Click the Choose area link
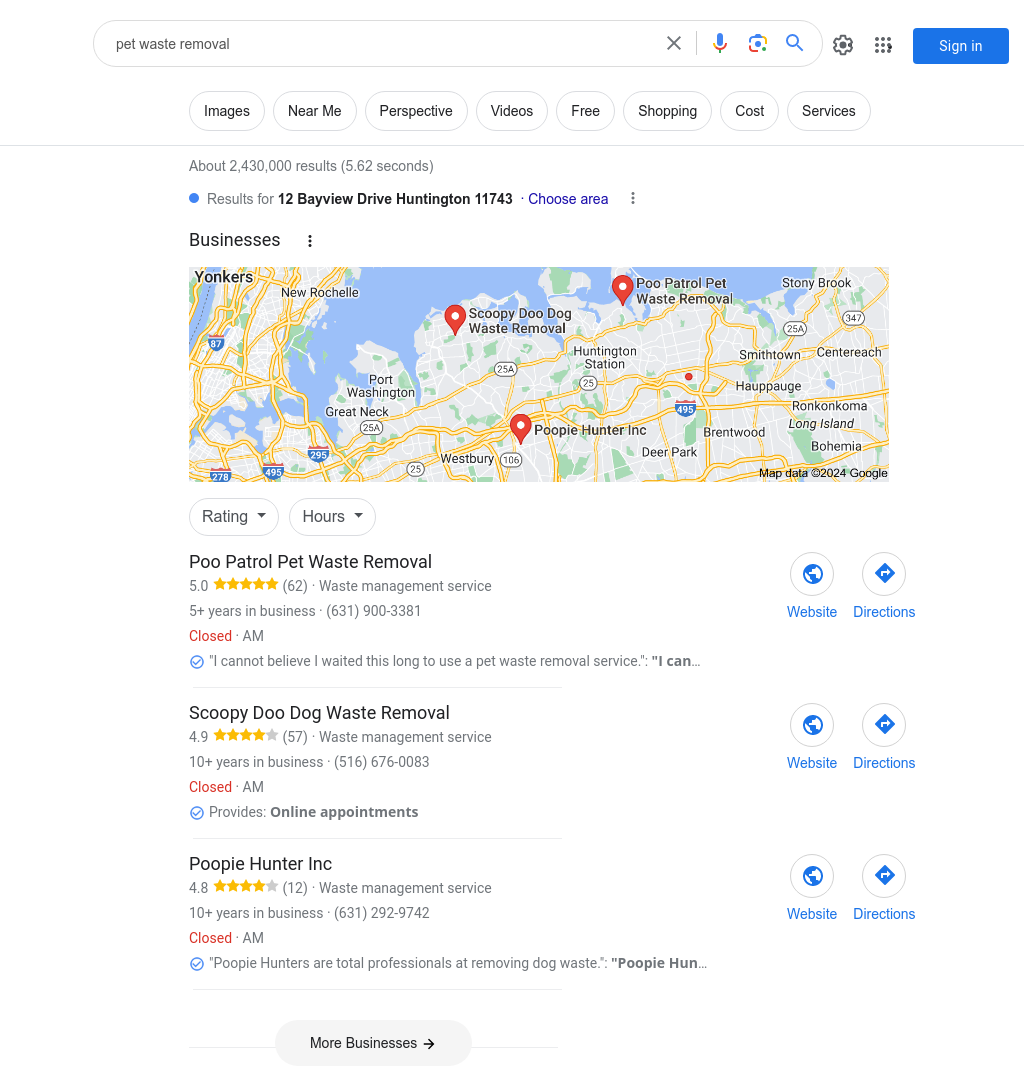 tap(568, 199)
